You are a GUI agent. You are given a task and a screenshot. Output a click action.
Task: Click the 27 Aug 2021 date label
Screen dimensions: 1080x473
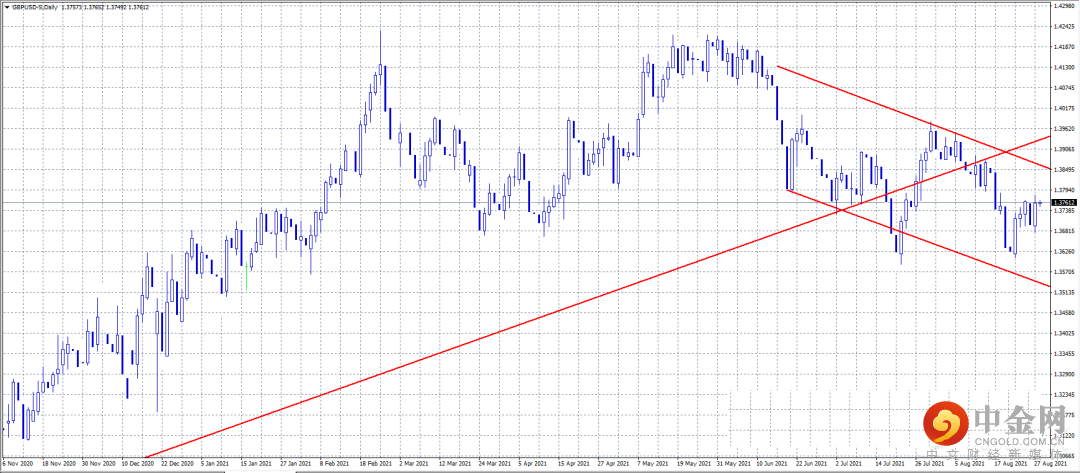tap(1050, 465)
